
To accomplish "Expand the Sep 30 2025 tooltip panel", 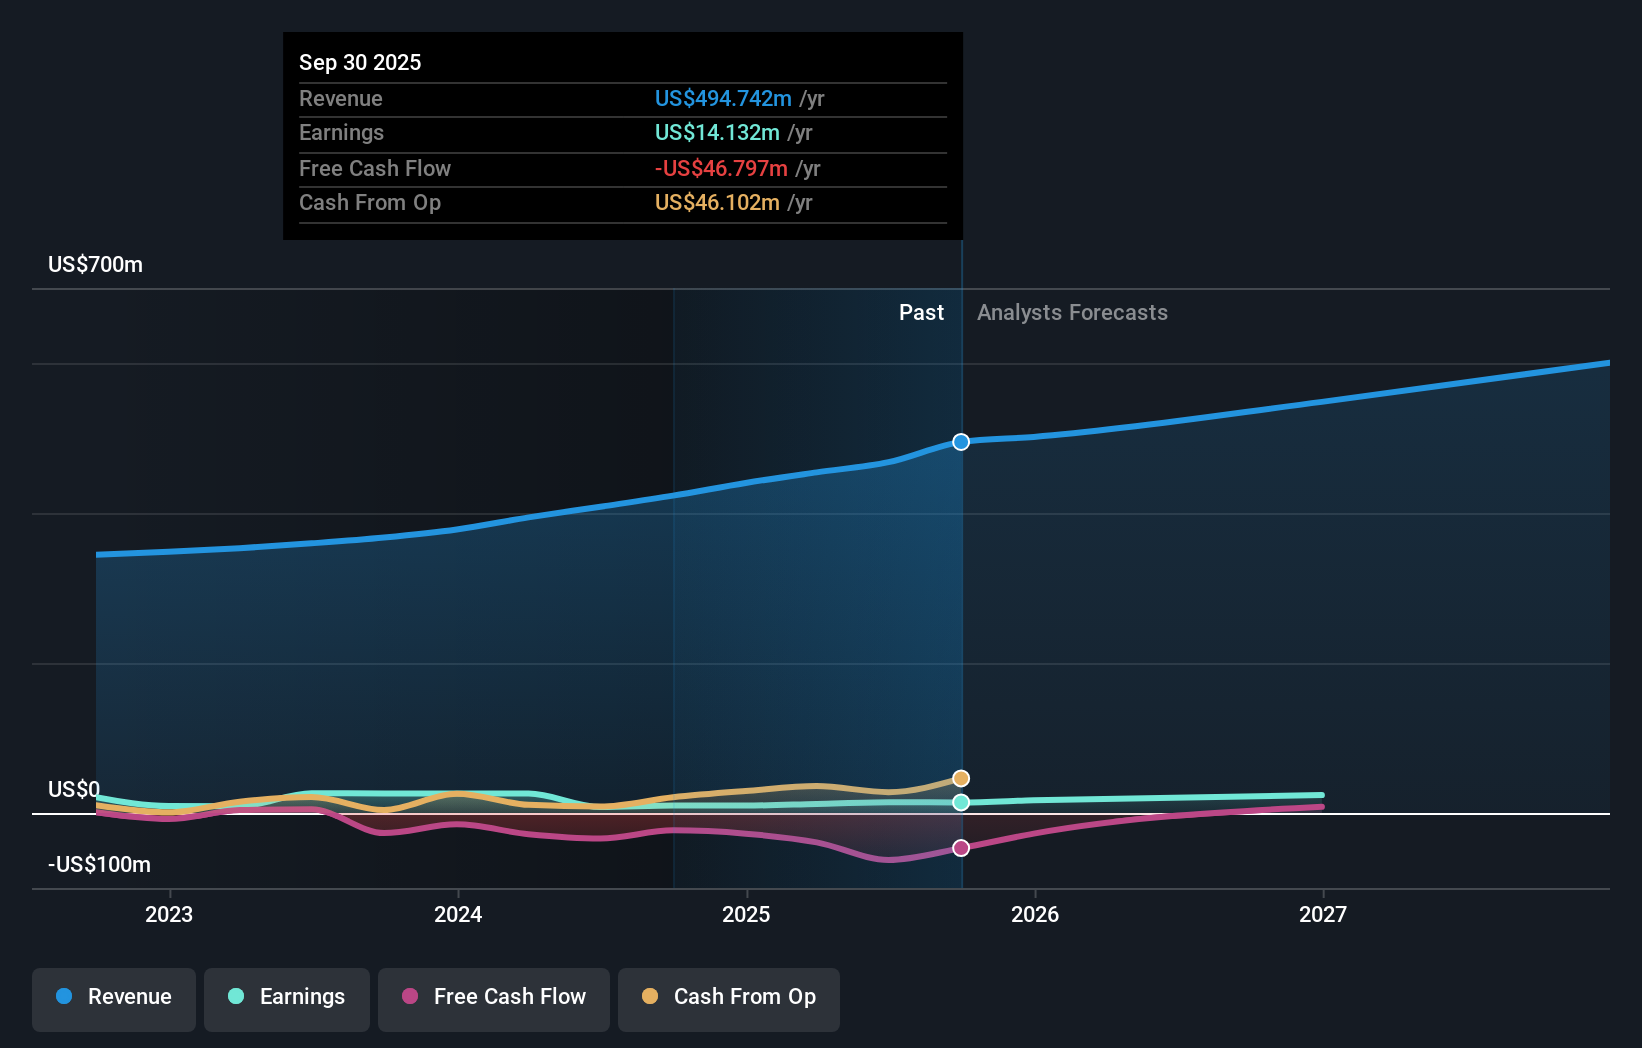I will [x=622, y=136].
